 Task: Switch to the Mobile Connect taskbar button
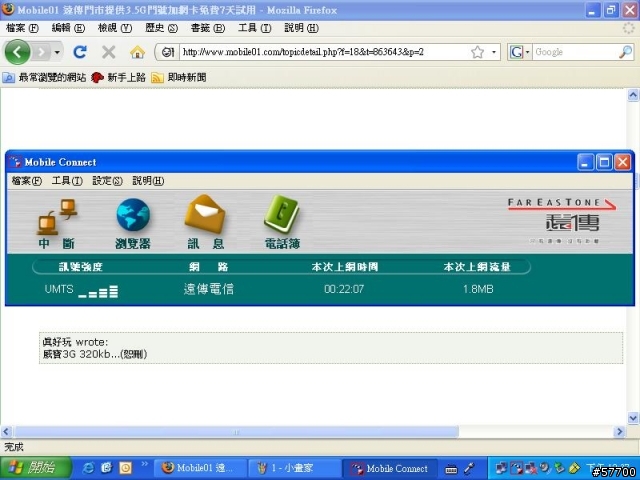click(389, 468)
